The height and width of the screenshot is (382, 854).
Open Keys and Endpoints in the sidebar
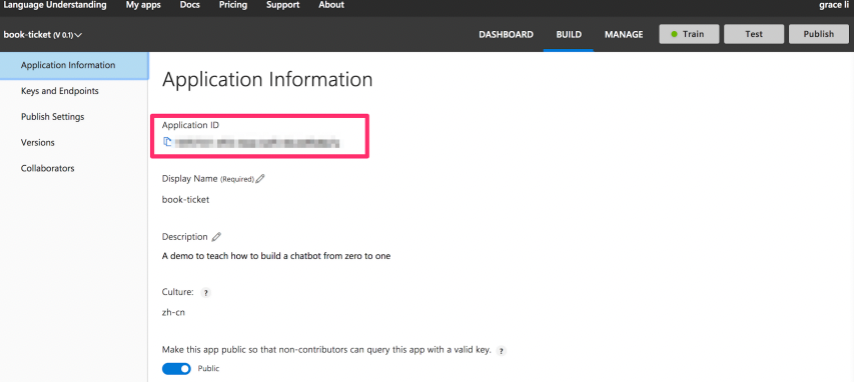60,91
